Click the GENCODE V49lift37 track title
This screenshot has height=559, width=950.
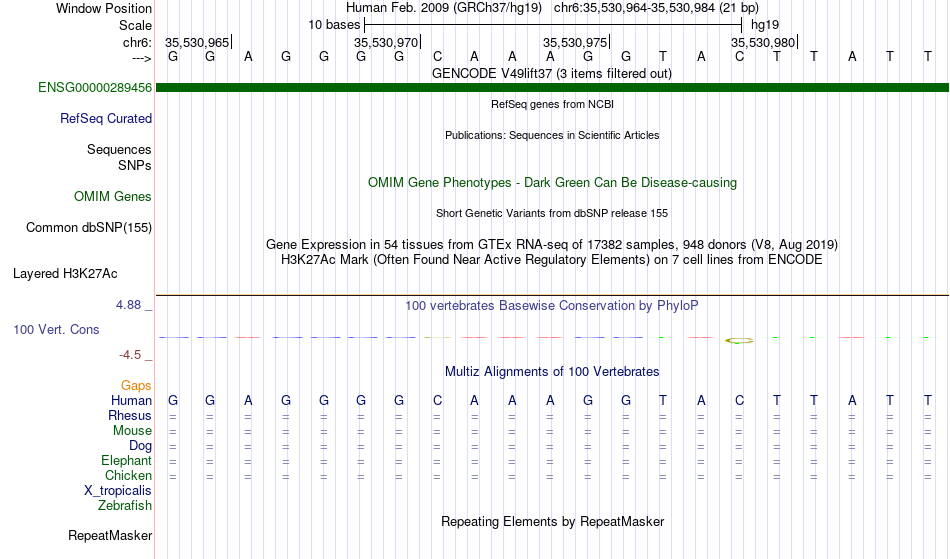[x=552, y=73]
